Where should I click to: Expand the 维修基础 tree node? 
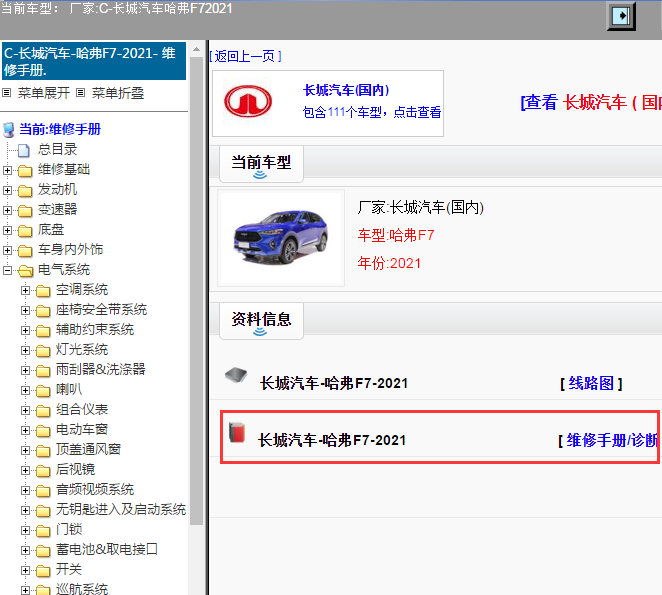(7, 170)
